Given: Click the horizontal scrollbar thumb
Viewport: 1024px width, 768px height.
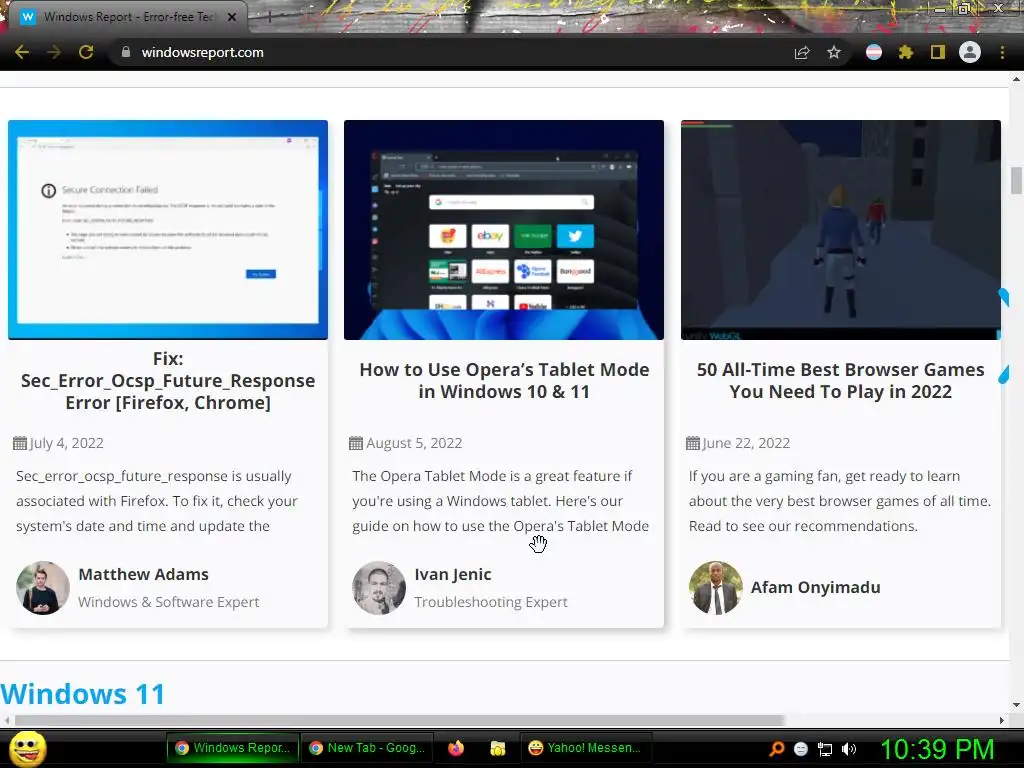Looking at the screenshot, I should click(x=399, y=720).
